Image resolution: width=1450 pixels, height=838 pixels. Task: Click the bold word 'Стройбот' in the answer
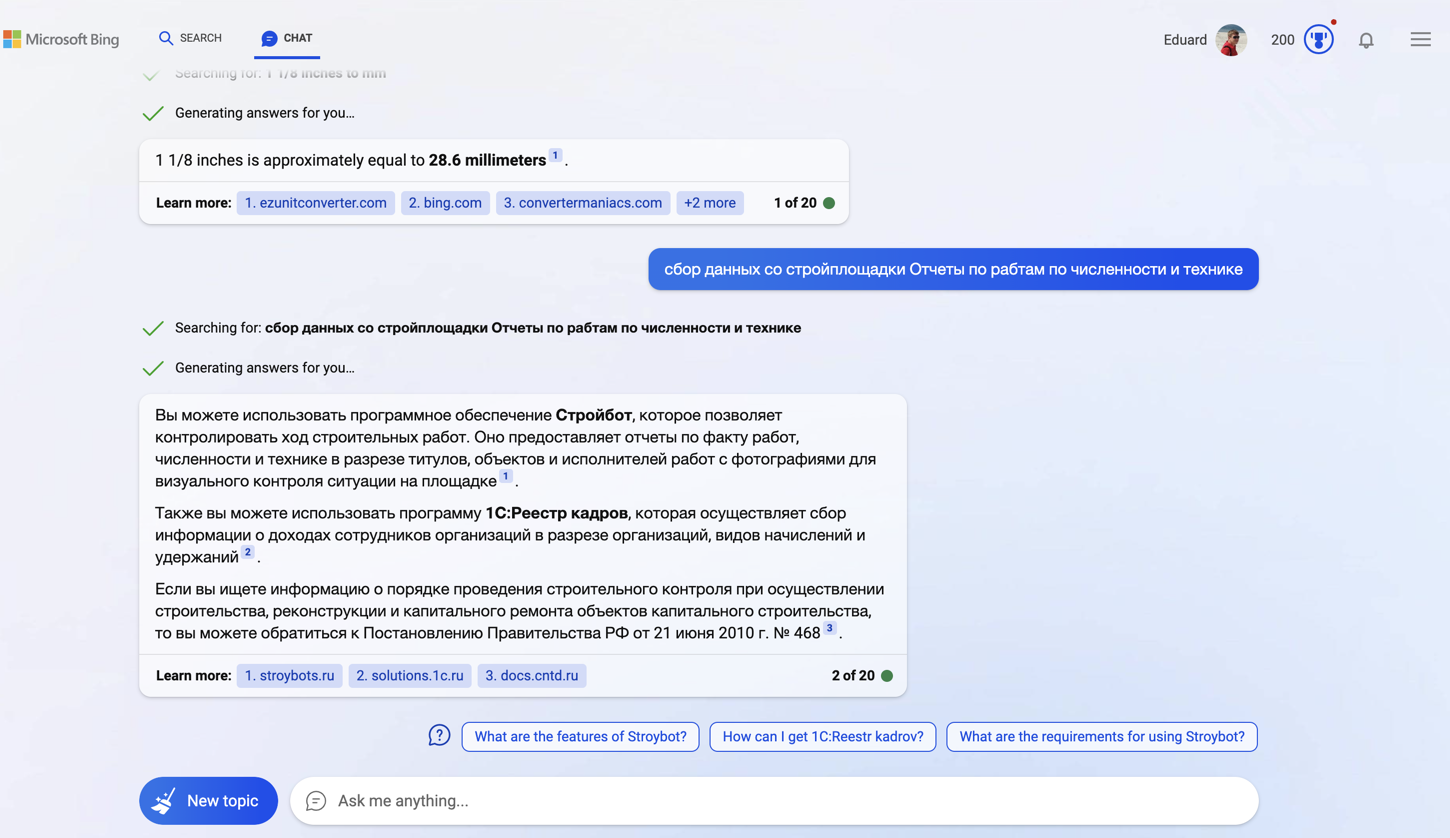point(594,415)
